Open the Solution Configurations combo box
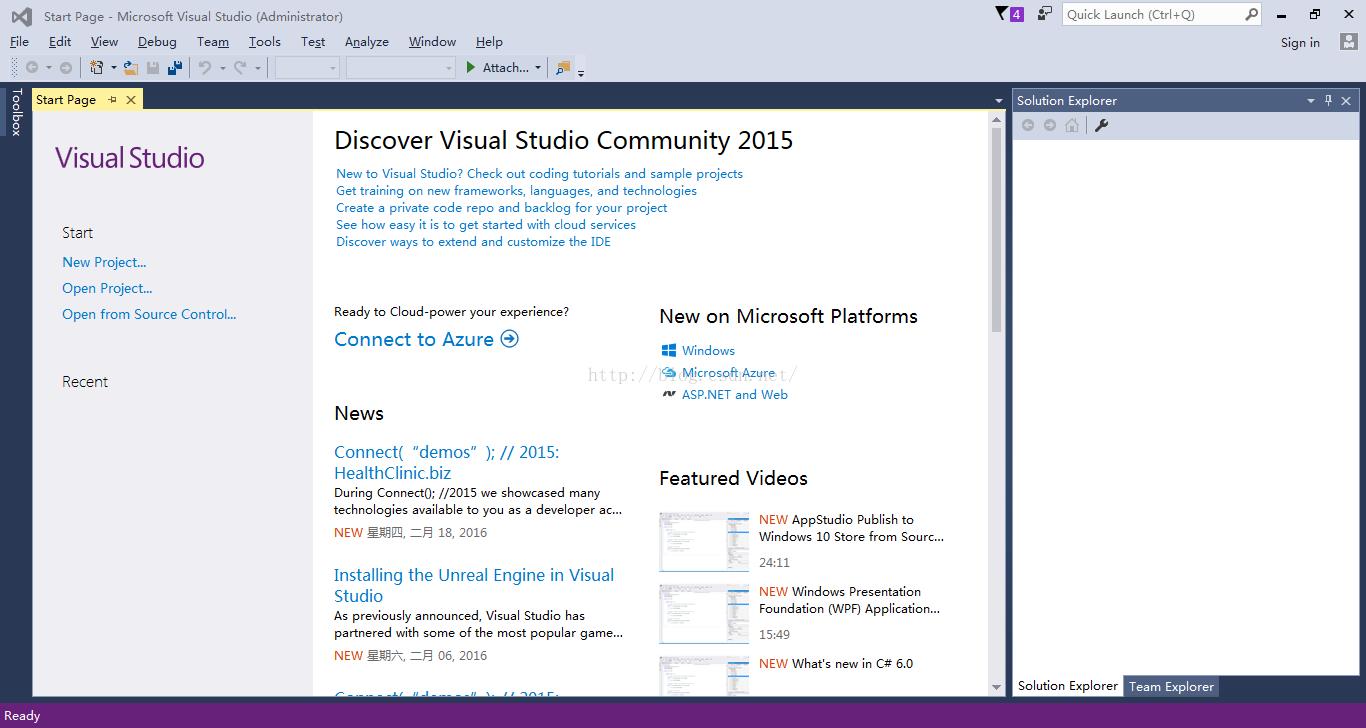Image resolution: width=1366 pixels, height=728 pixels. (x=307, y=68)
